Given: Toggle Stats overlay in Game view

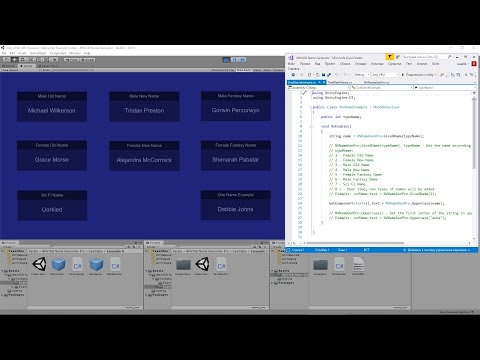Looking at the screenshot, I should [267, 70].
